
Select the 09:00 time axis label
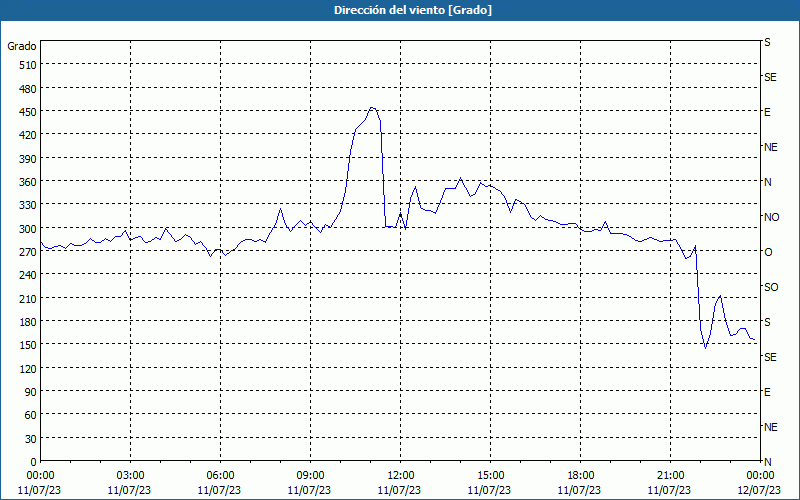coord(310,476)
